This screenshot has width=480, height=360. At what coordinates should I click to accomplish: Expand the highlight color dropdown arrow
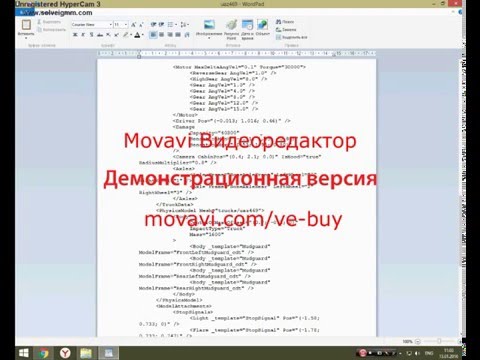point(131,35)
